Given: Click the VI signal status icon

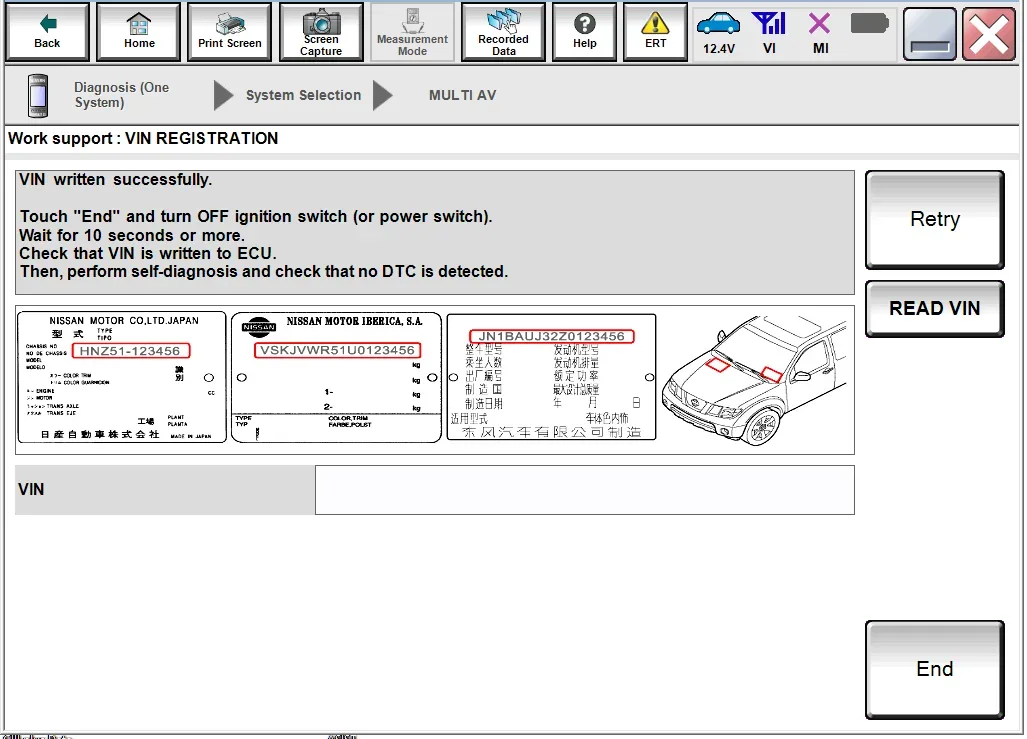Looking at the screenshot, I should click(x=769, y=24).
